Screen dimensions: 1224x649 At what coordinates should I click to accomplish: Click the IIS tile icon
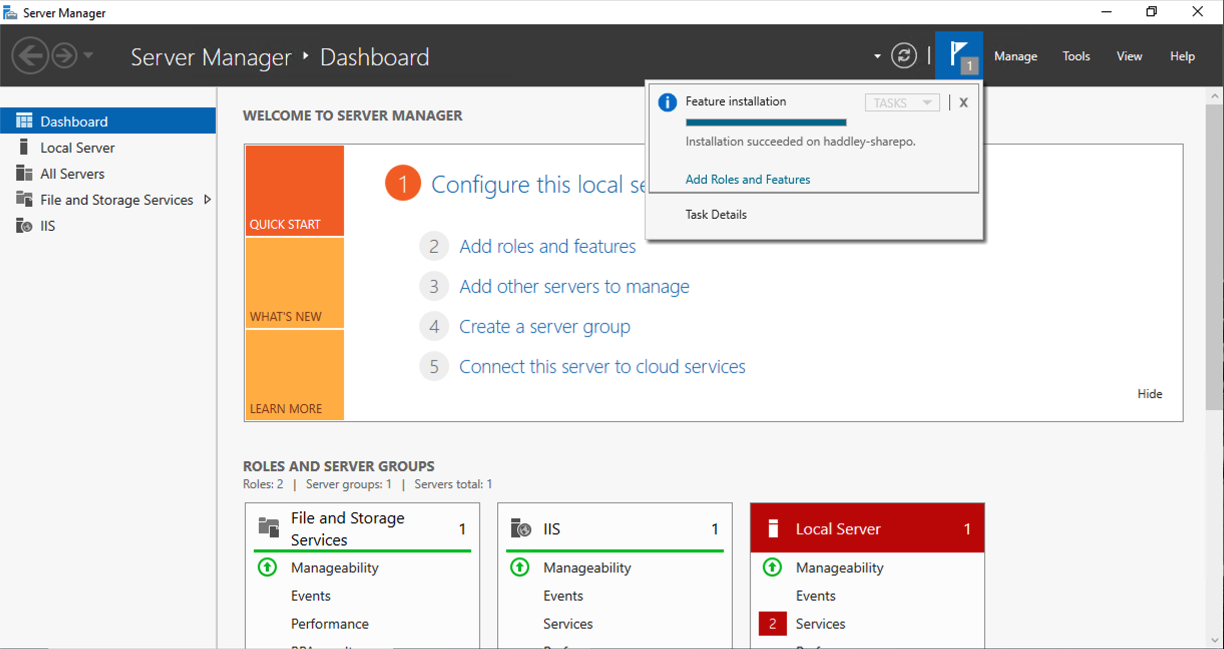[x=521, y=528]
